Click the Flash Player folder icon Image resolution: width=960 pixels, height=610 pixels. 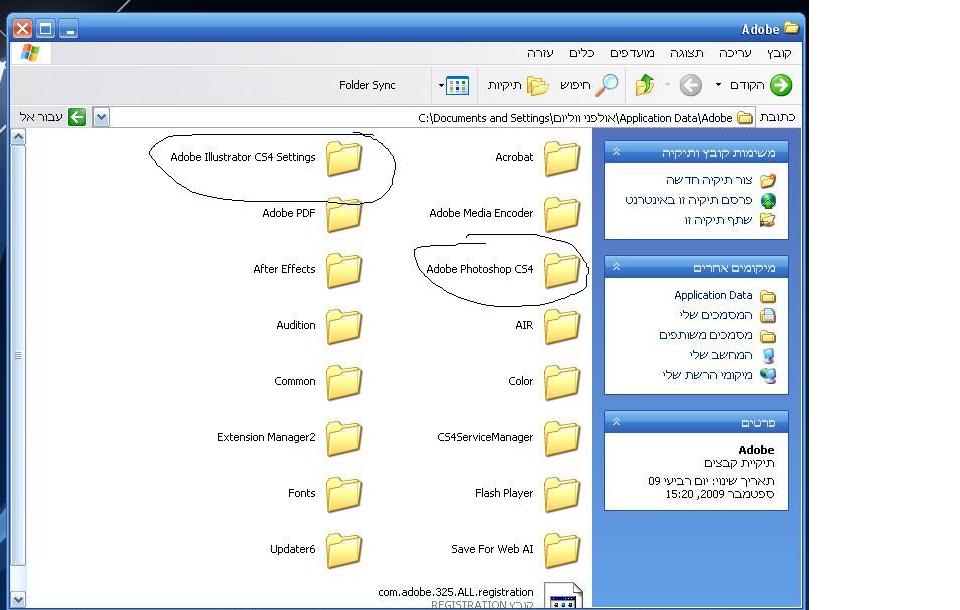pos(562,494)
